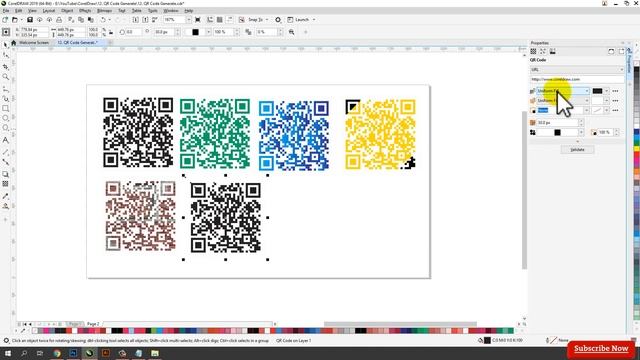Image resolution: width=640 pixels, height=360 pixels.
Task: Open the Object menu
Action: point(67,11)
